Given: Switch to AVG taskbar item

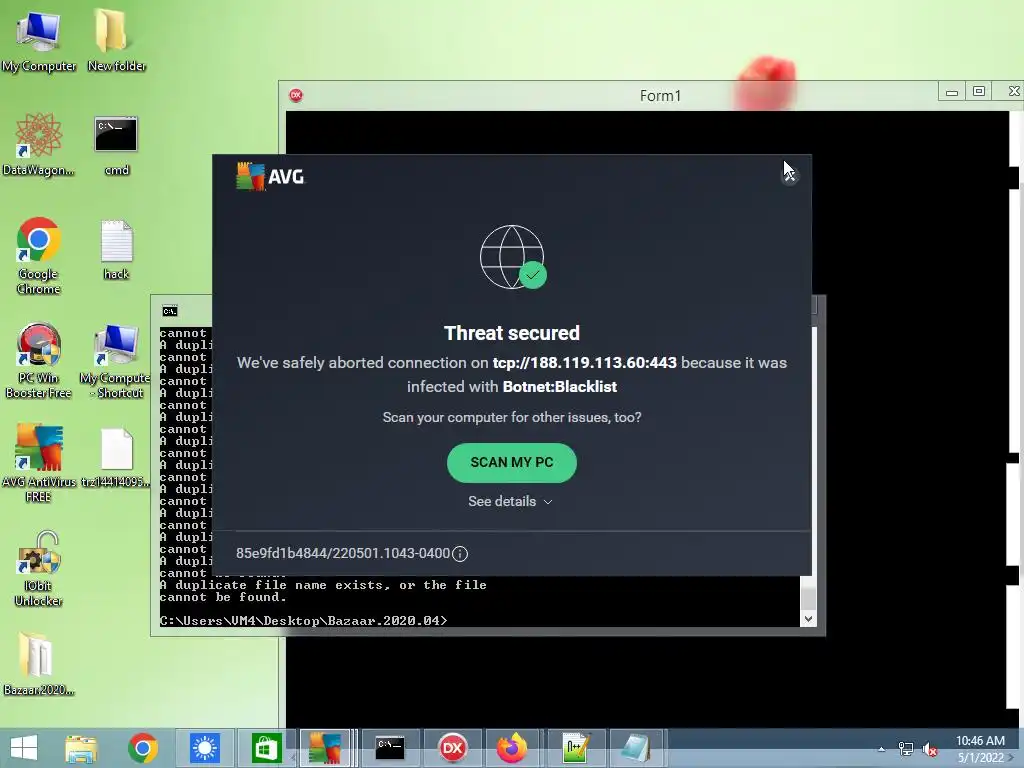Looking at the screenshot, I should [x=325, y=748].
